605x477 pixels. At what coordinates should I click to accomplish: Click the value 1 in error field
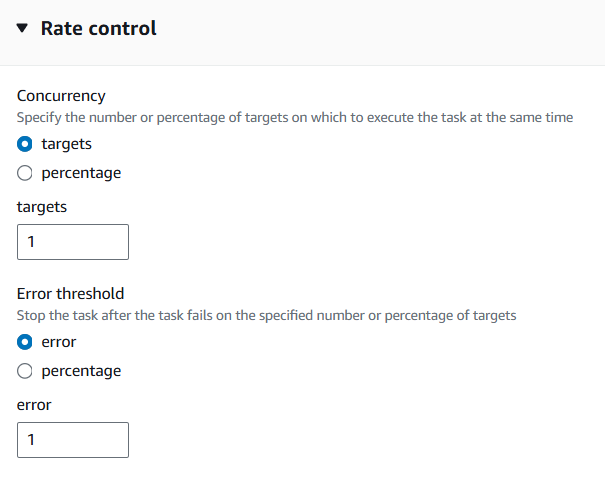pos(33,440)
